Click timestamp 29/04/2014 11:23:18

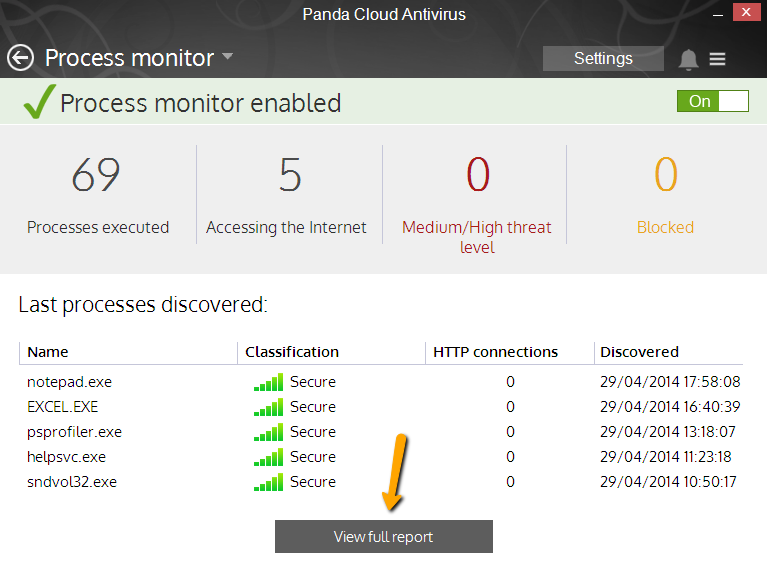pyautogui.click(x=666, y=457)
